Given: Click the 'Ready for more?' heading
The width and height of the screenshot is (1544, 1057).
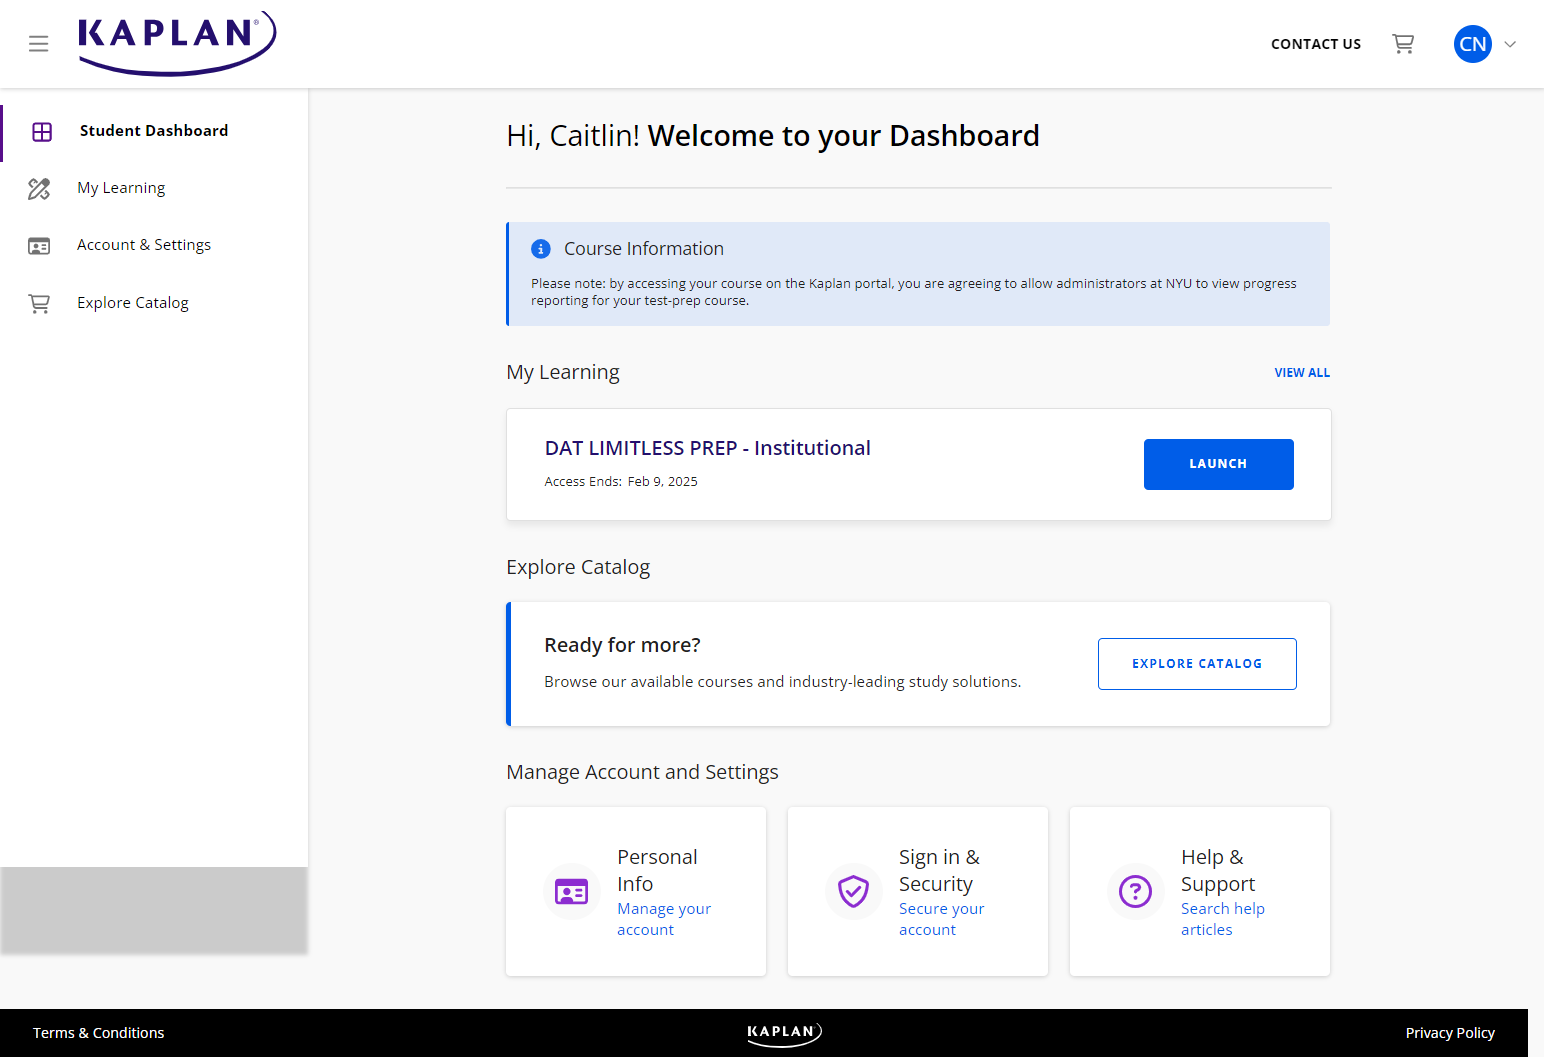Looking at the screenshot, I should 622,645.
